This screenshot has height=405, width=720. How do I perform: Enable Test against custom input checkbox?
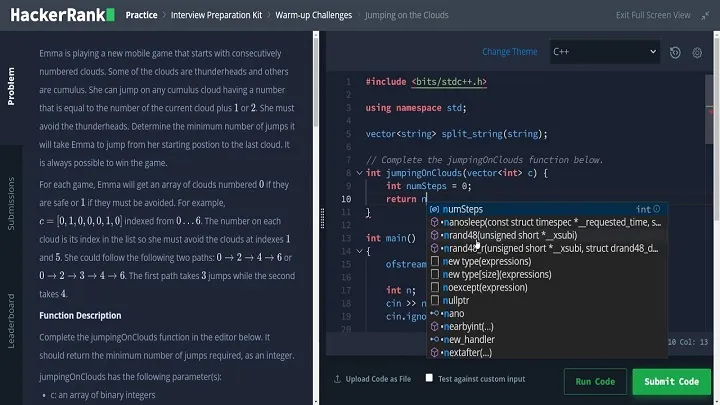tap(429, 379)
